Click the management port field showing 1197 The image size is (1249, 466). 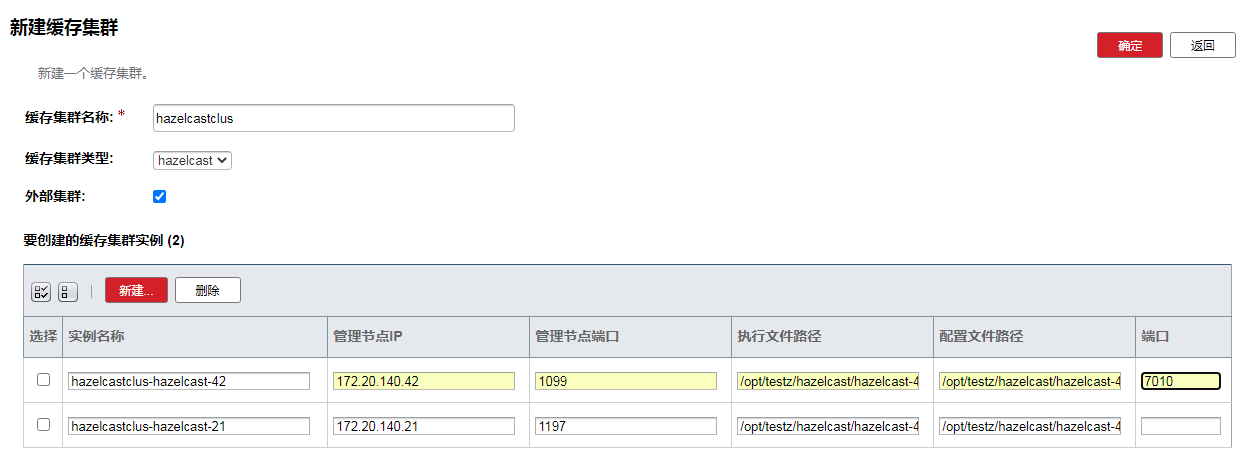(625, 426)
